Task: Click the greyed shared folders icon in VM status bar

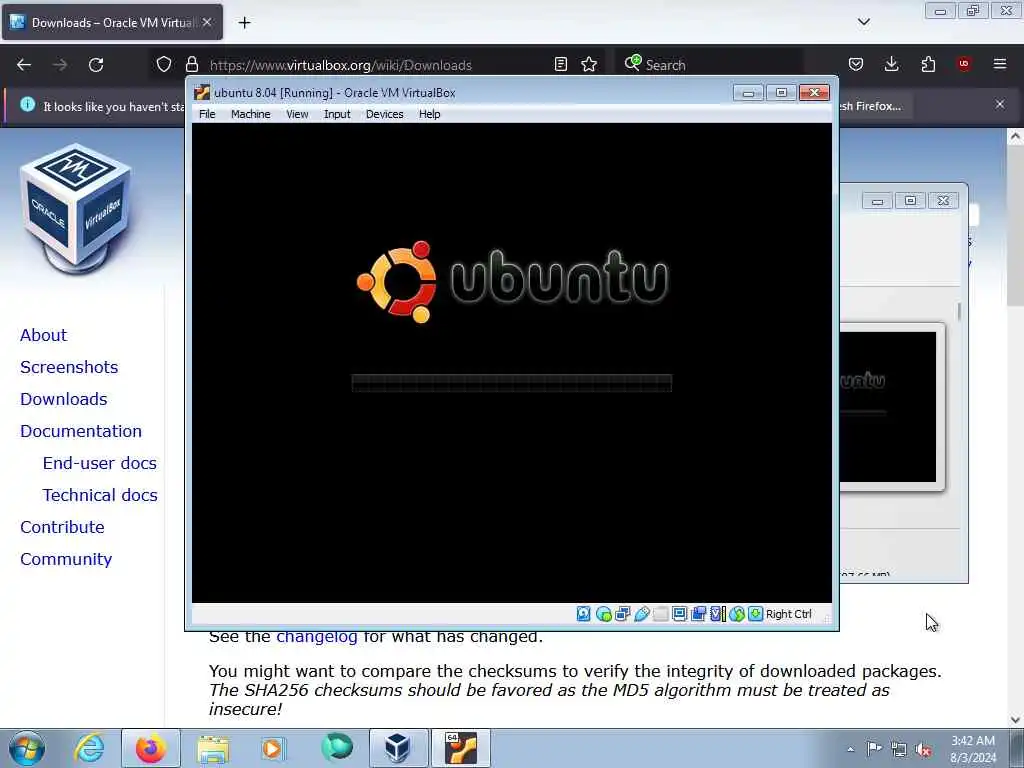Action: pyautogui.click(x=661, y=614)
